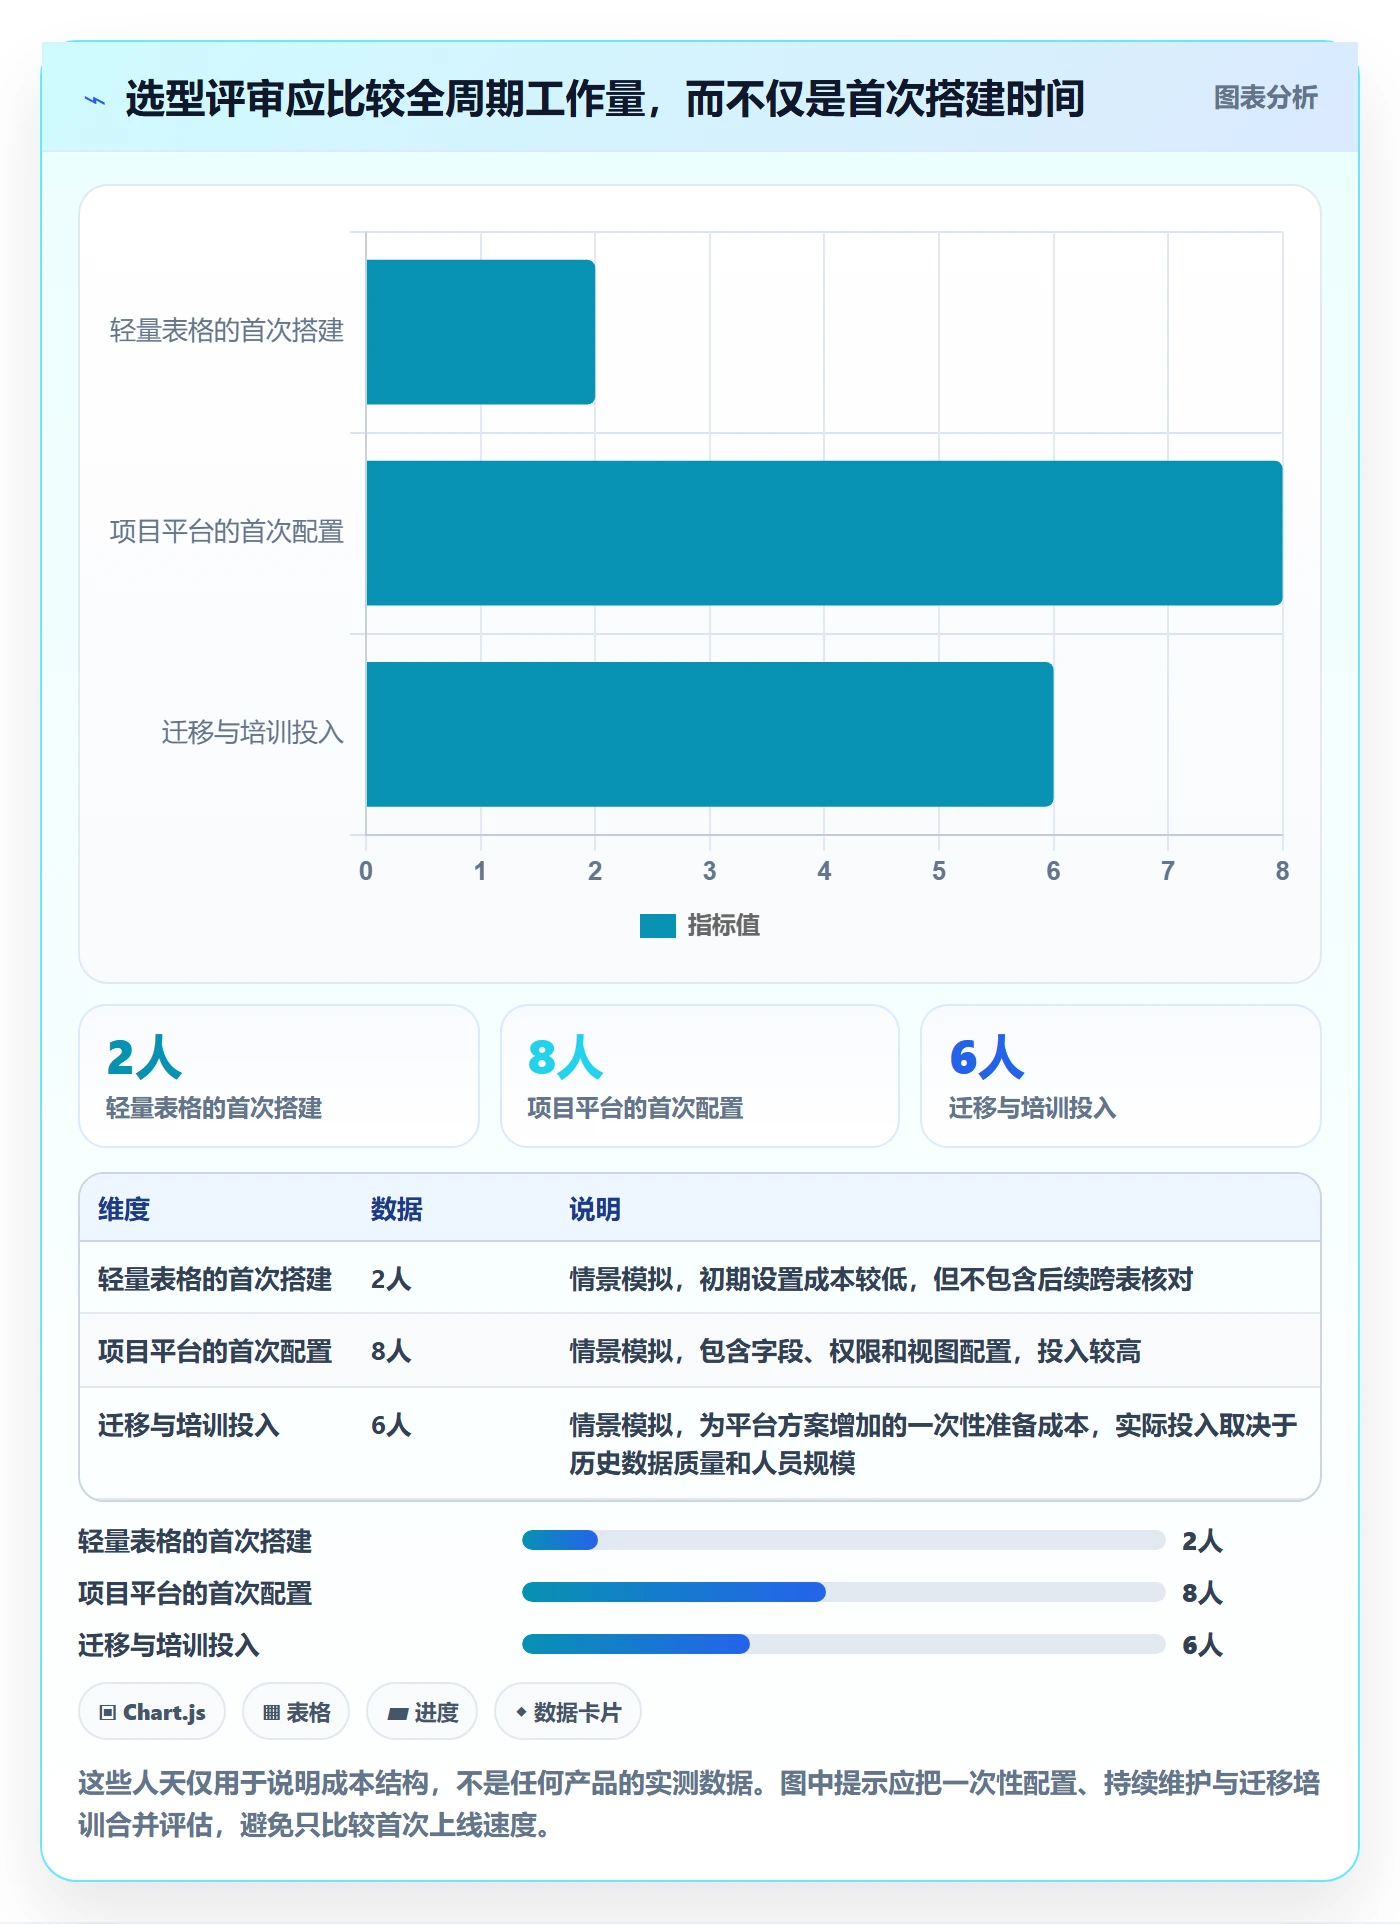Viewport: 1400px width, 1924px height.
Task: Click the Chart.js chip
Action: pos(152,1712)
